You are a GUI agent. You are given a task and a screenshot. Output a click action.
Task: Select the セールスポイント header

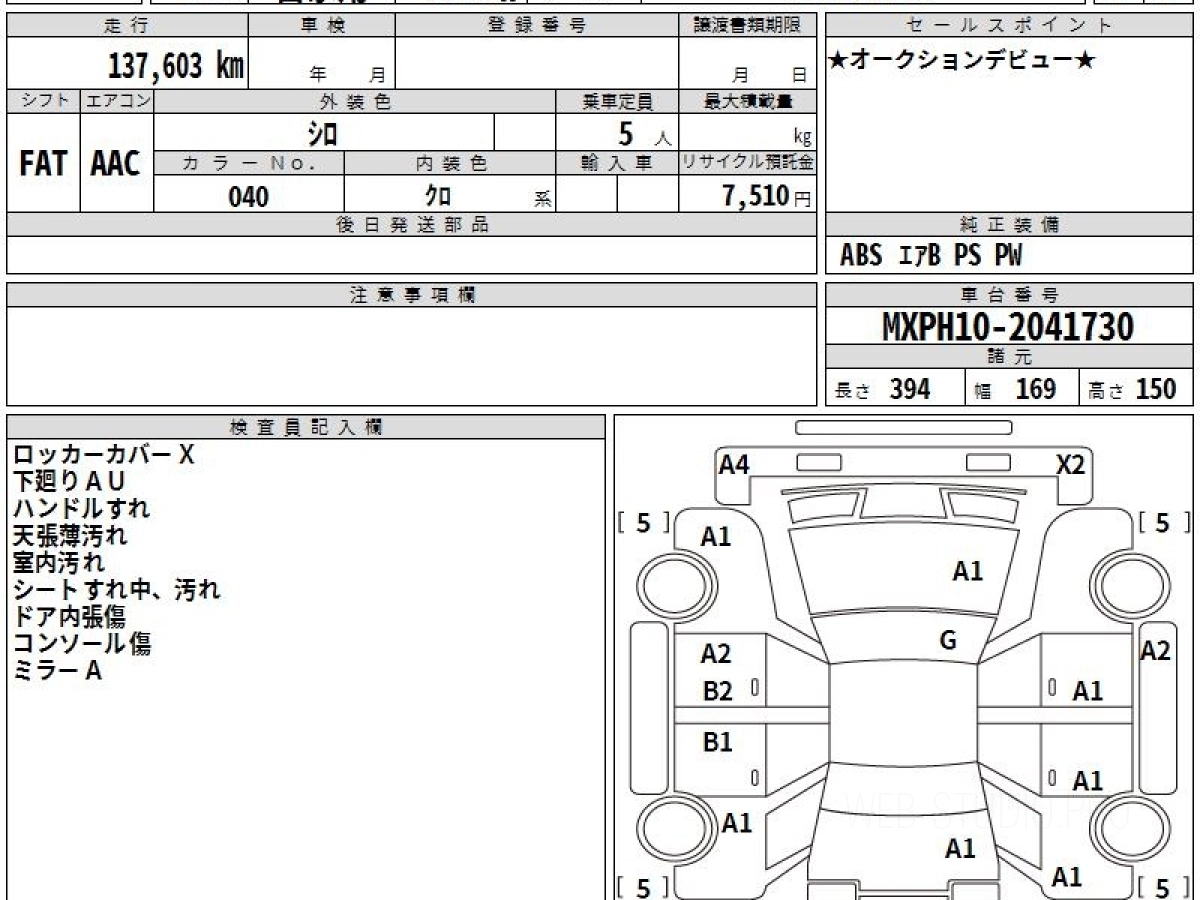[1009, 26]
